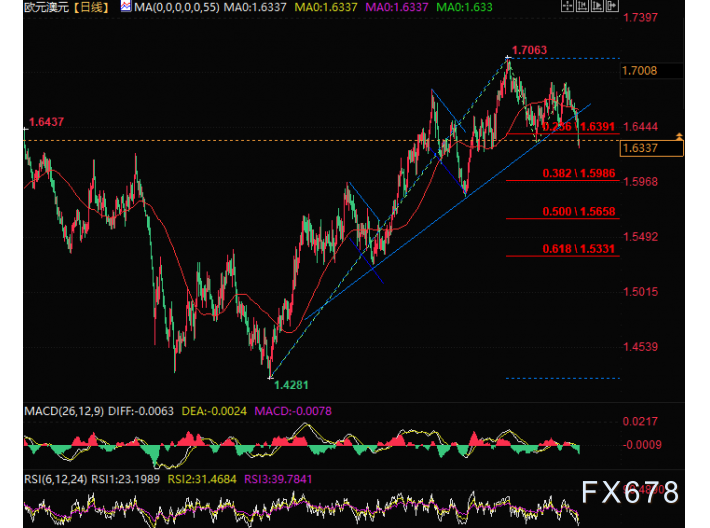Click the 0.500 \ 1.5658 Fibonacci level

pos(579,211)
